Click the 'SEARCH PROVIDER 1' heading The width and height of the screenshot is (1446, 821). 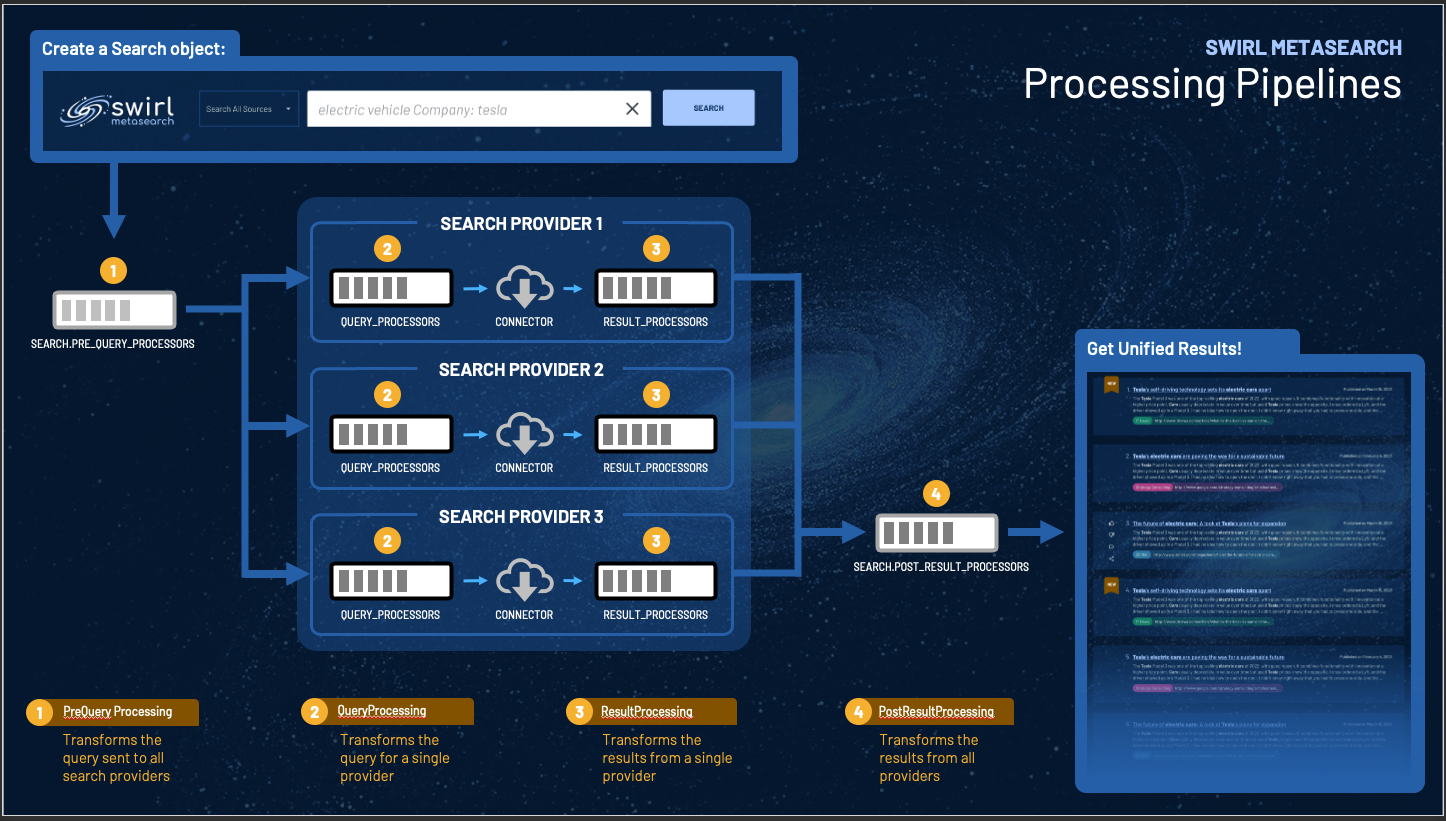tap(522, 223)
